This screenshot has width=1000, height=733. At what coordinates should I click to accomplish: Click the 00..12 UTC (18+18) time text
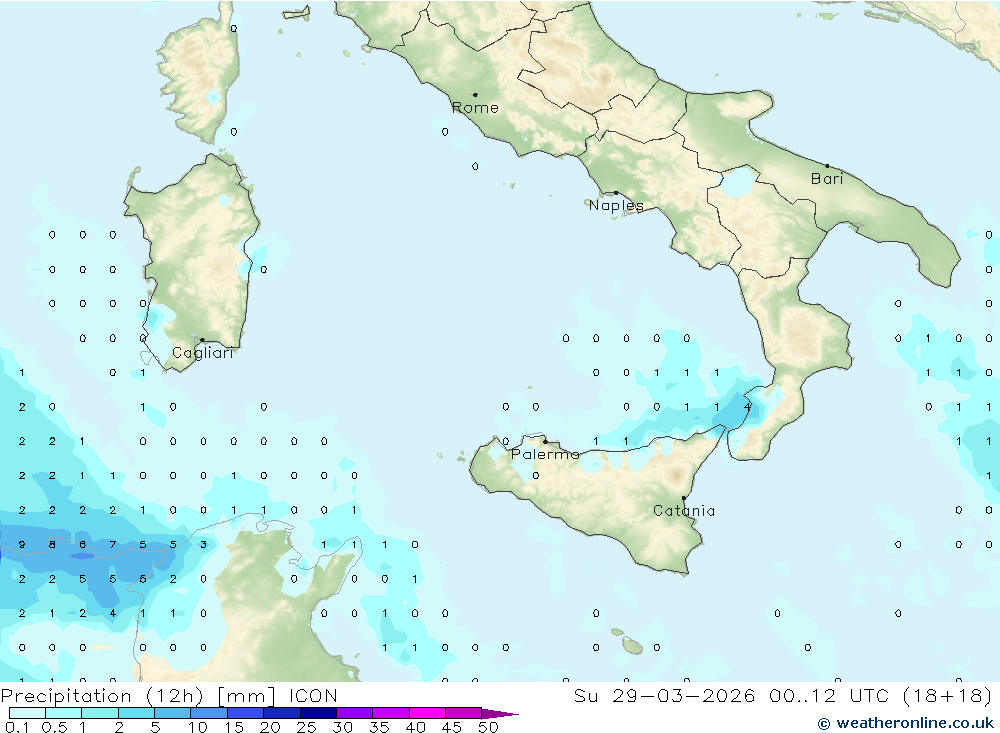point(881,696)
